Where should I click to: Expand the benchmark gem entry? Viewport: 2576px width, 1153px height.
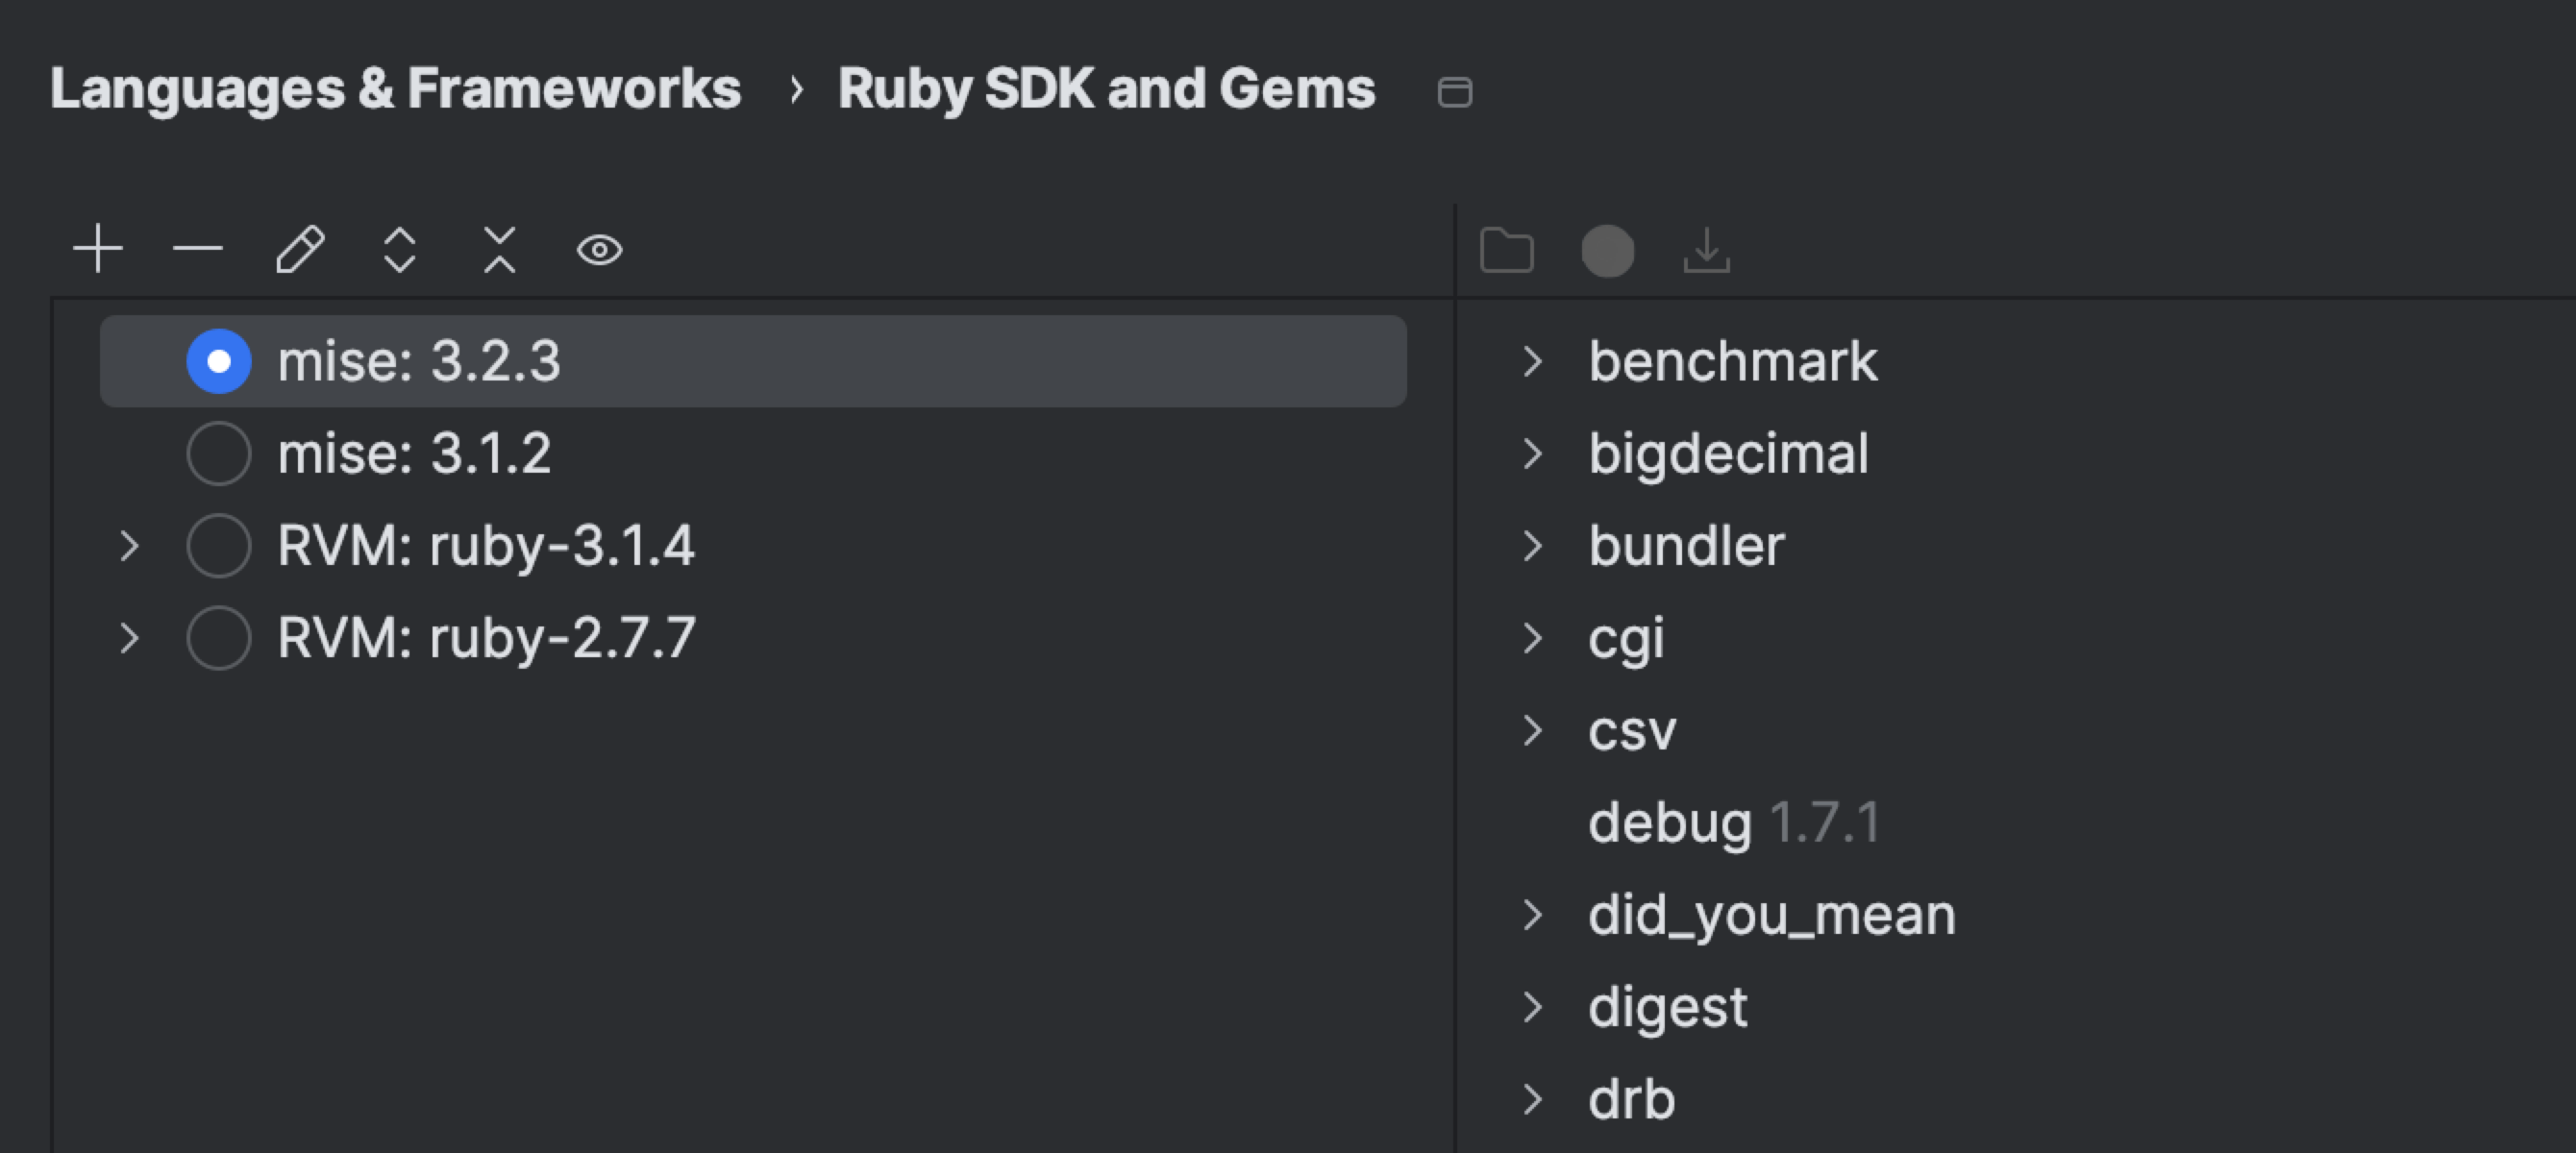[1532, 361]
